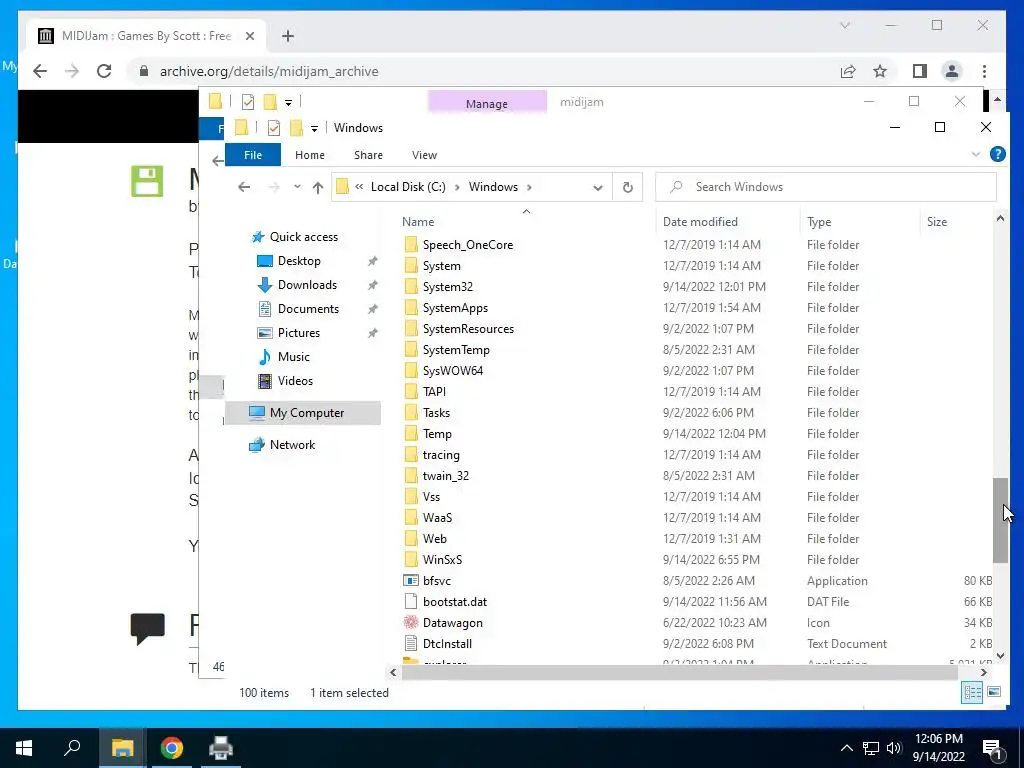Select the twain_32 folder
1024x768 pixels.
pyautogui.click(x=445, y=476)
